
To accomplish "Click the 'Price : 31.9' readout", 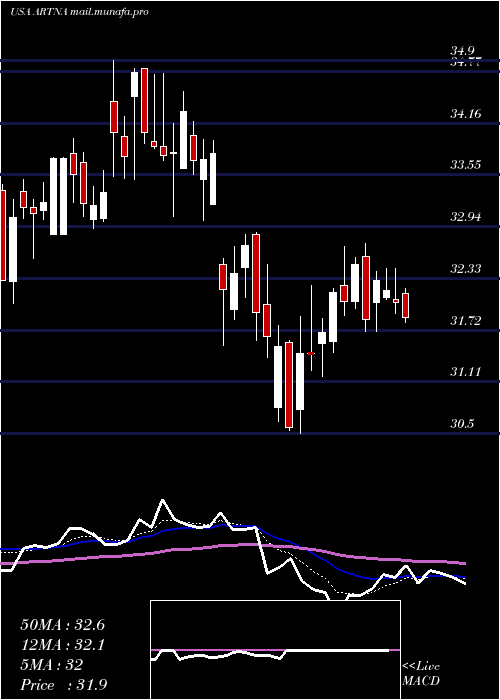I will click(x=63, y=685).
